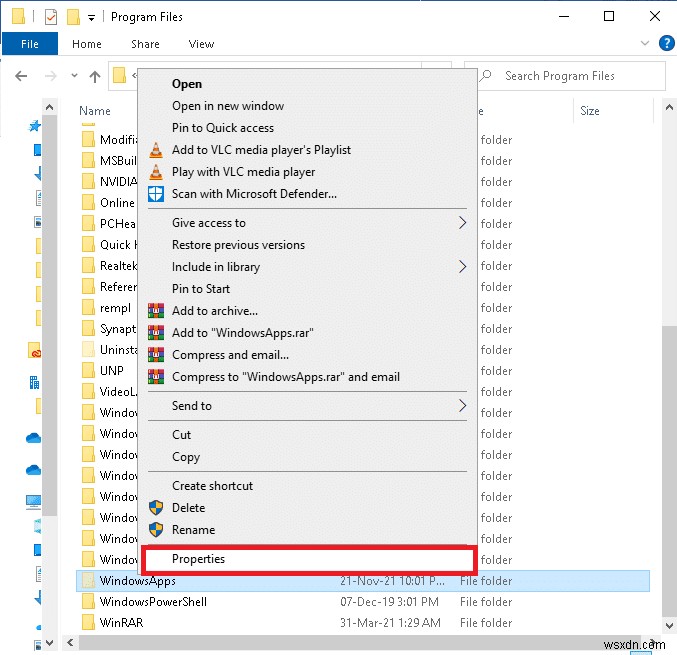677x655 pixels.
Task: Click the blue Help question mark icon
Action: click(x=666, y=43)
